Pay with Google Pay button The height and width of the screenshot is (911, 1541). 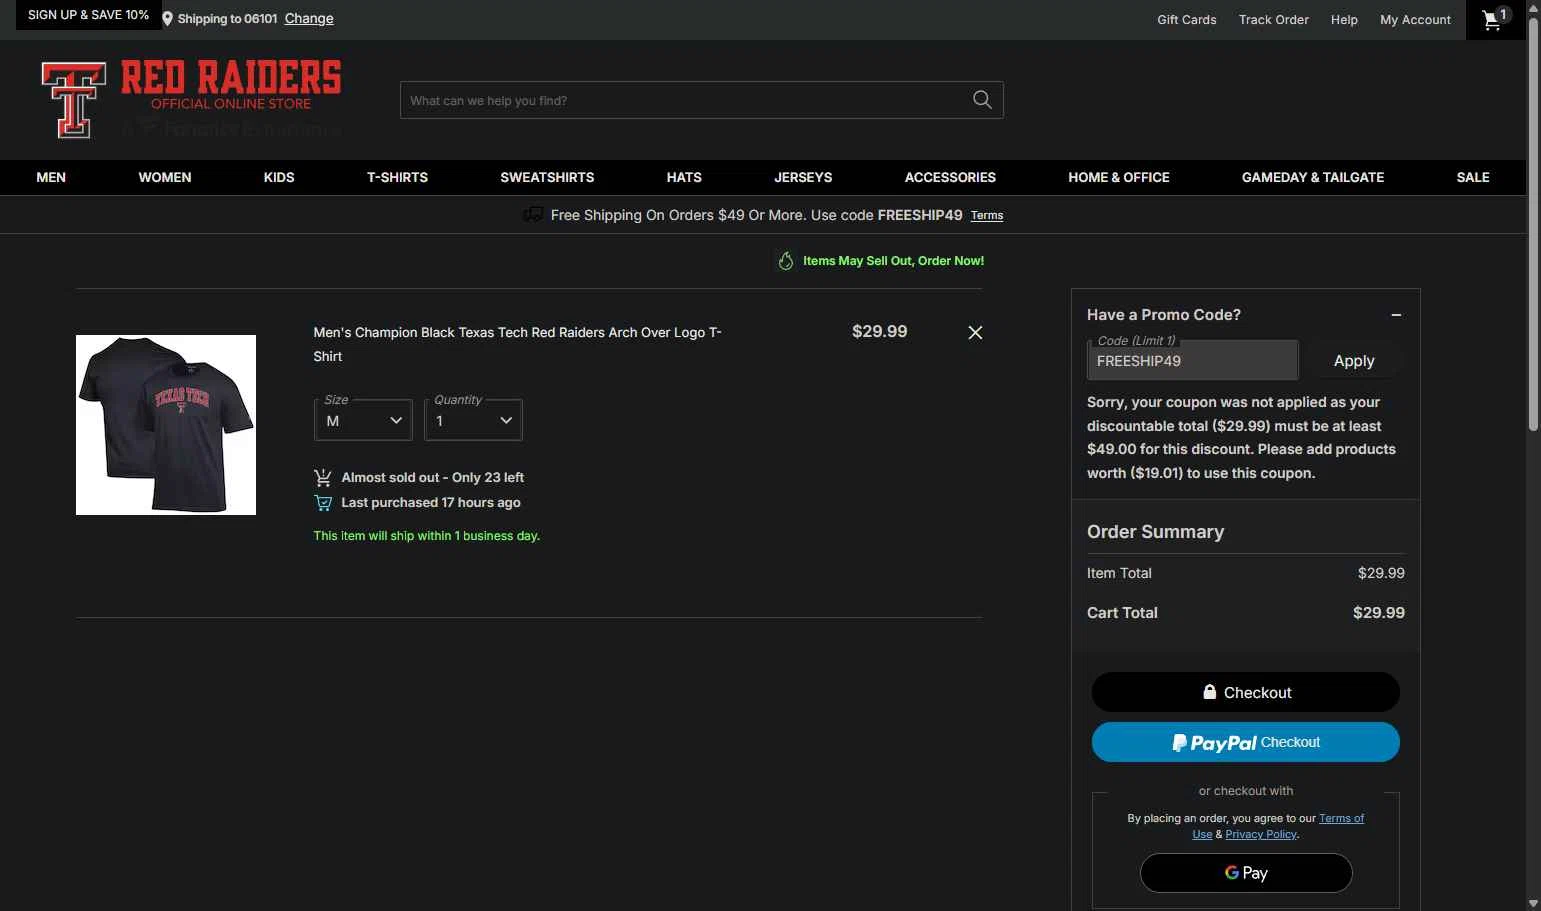pyautogui.click(x=1246, y=873)
